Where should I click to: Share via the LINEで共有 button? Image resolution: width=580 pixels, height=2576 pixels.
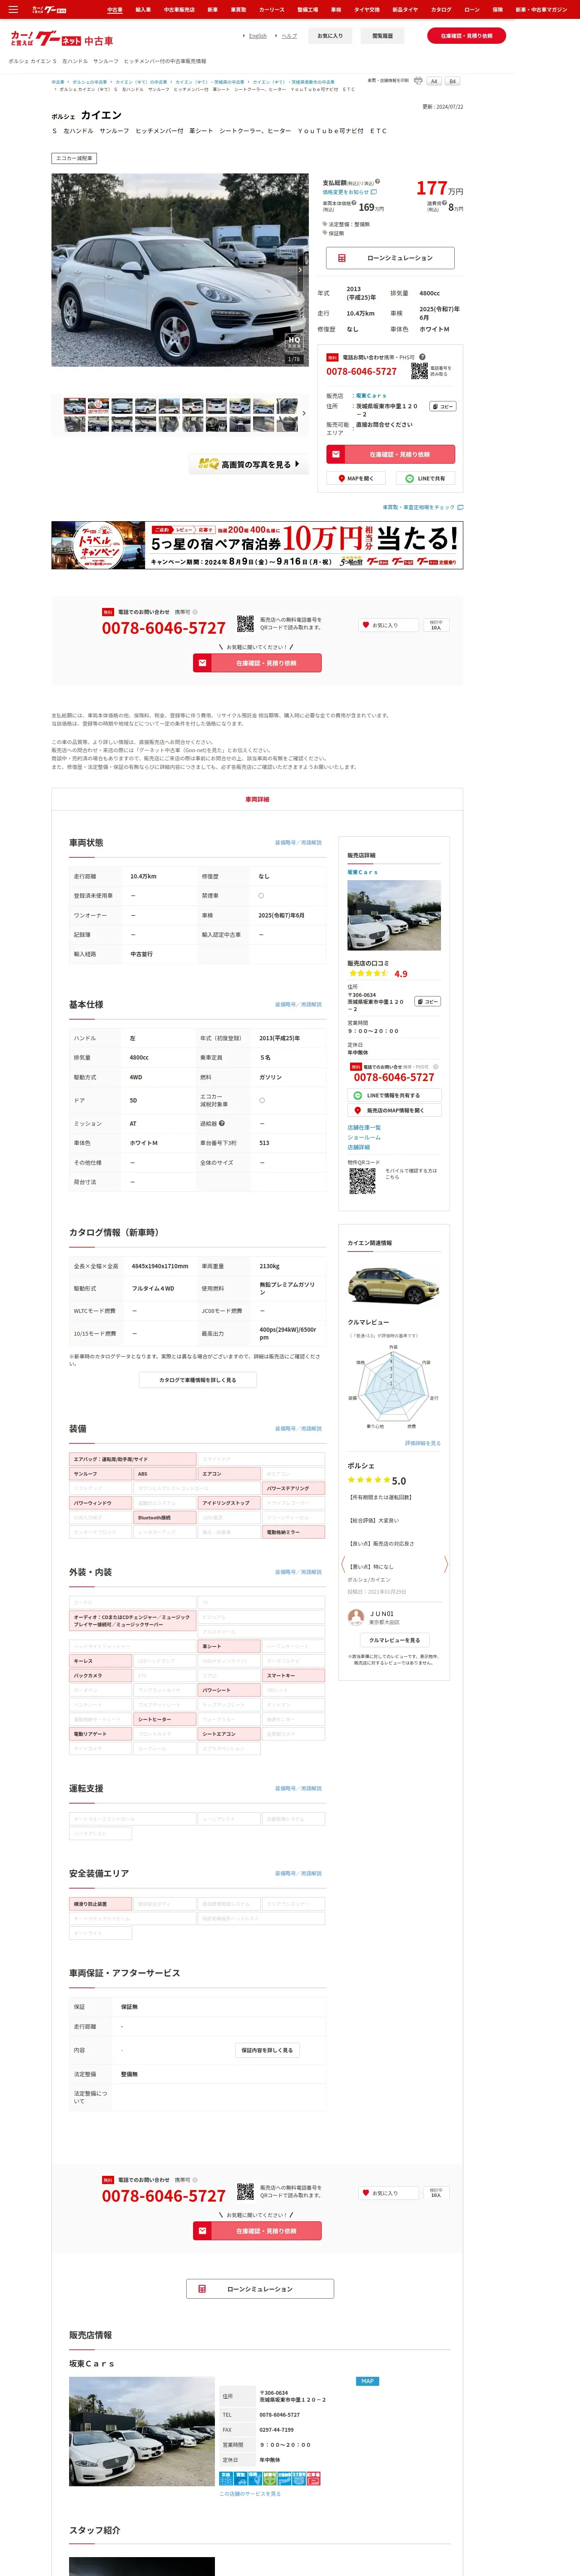coord(425,478)
